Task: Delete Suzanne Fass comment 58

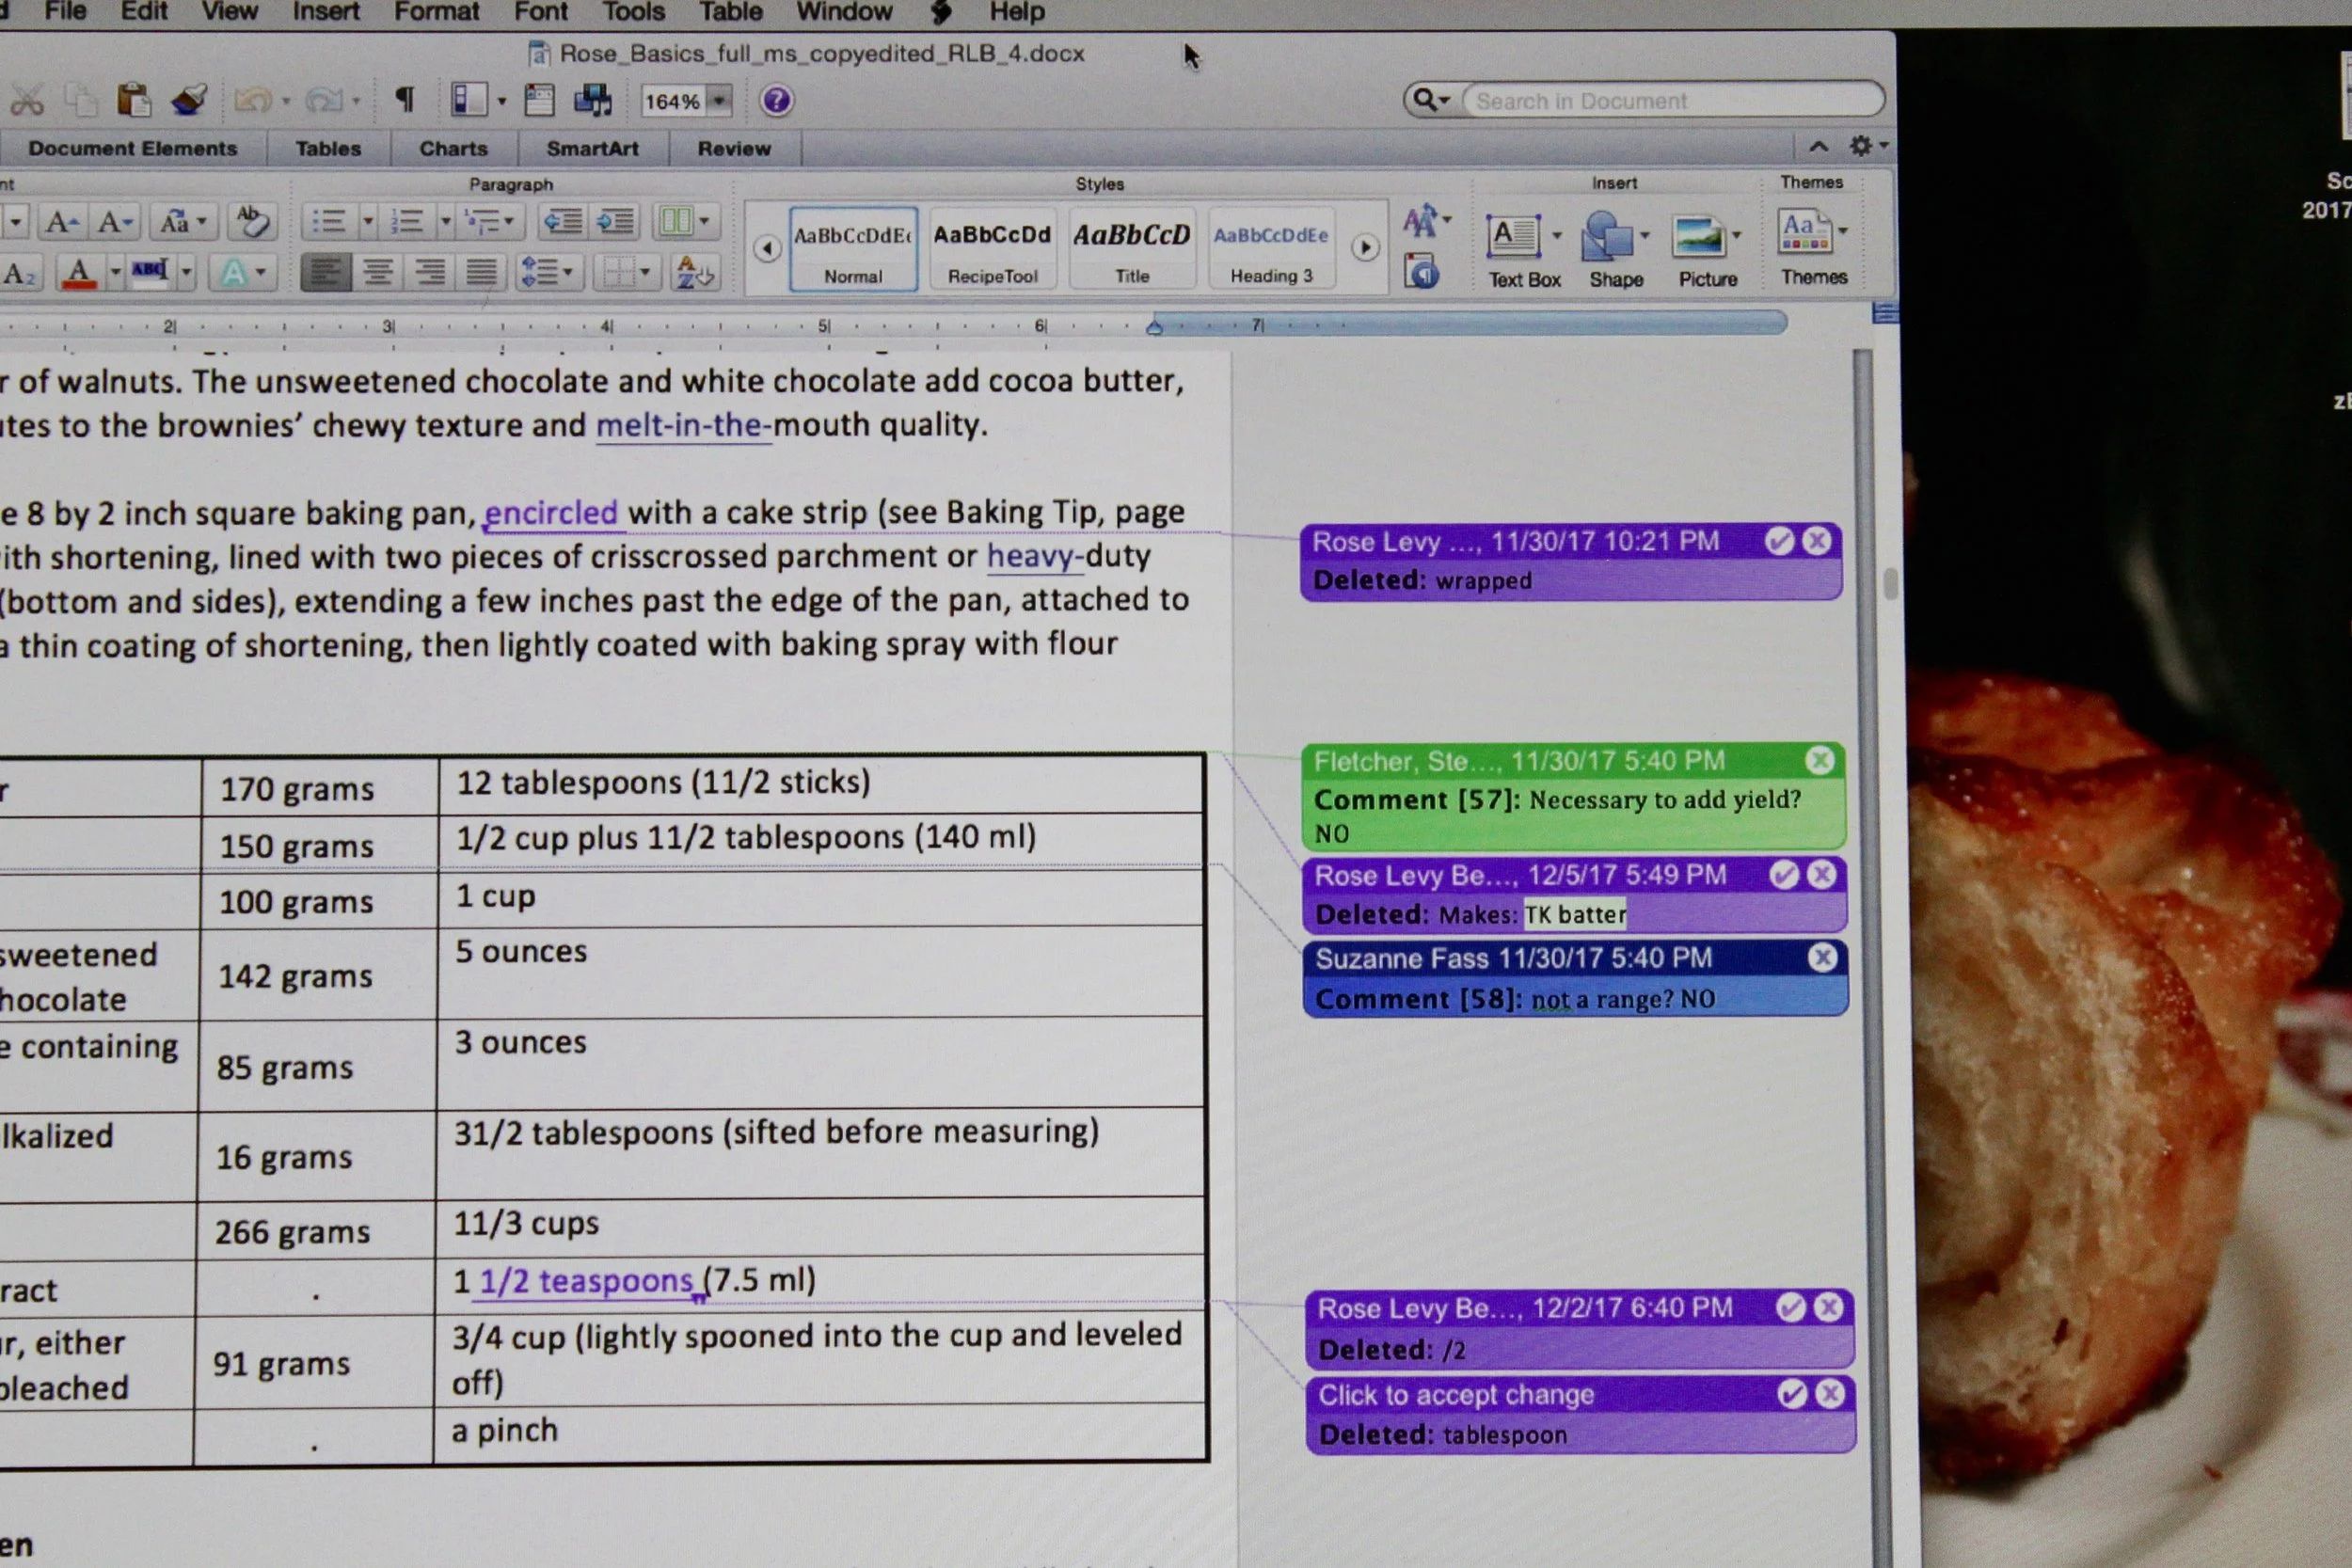Action: [x=1822, y=958]
